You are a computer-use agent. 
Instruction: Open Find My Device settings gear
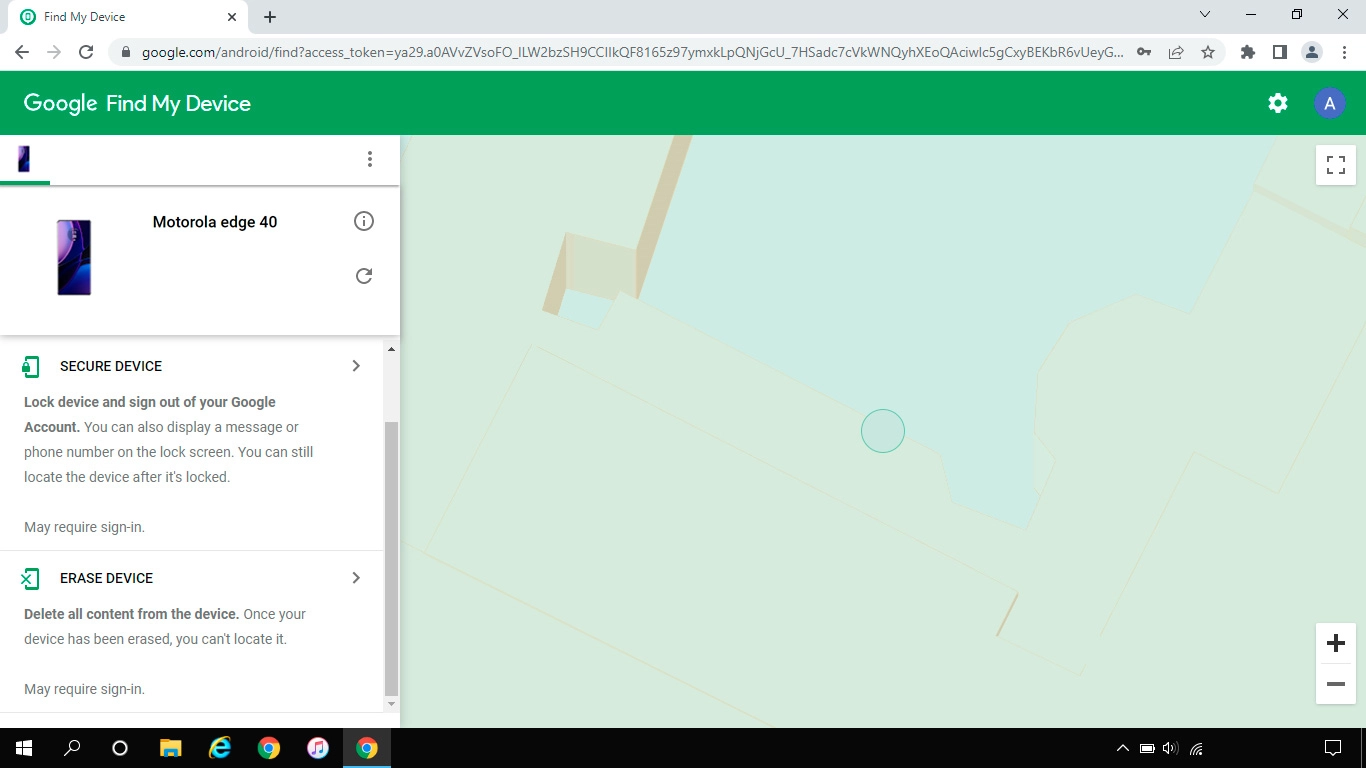tap(1277, 103)
